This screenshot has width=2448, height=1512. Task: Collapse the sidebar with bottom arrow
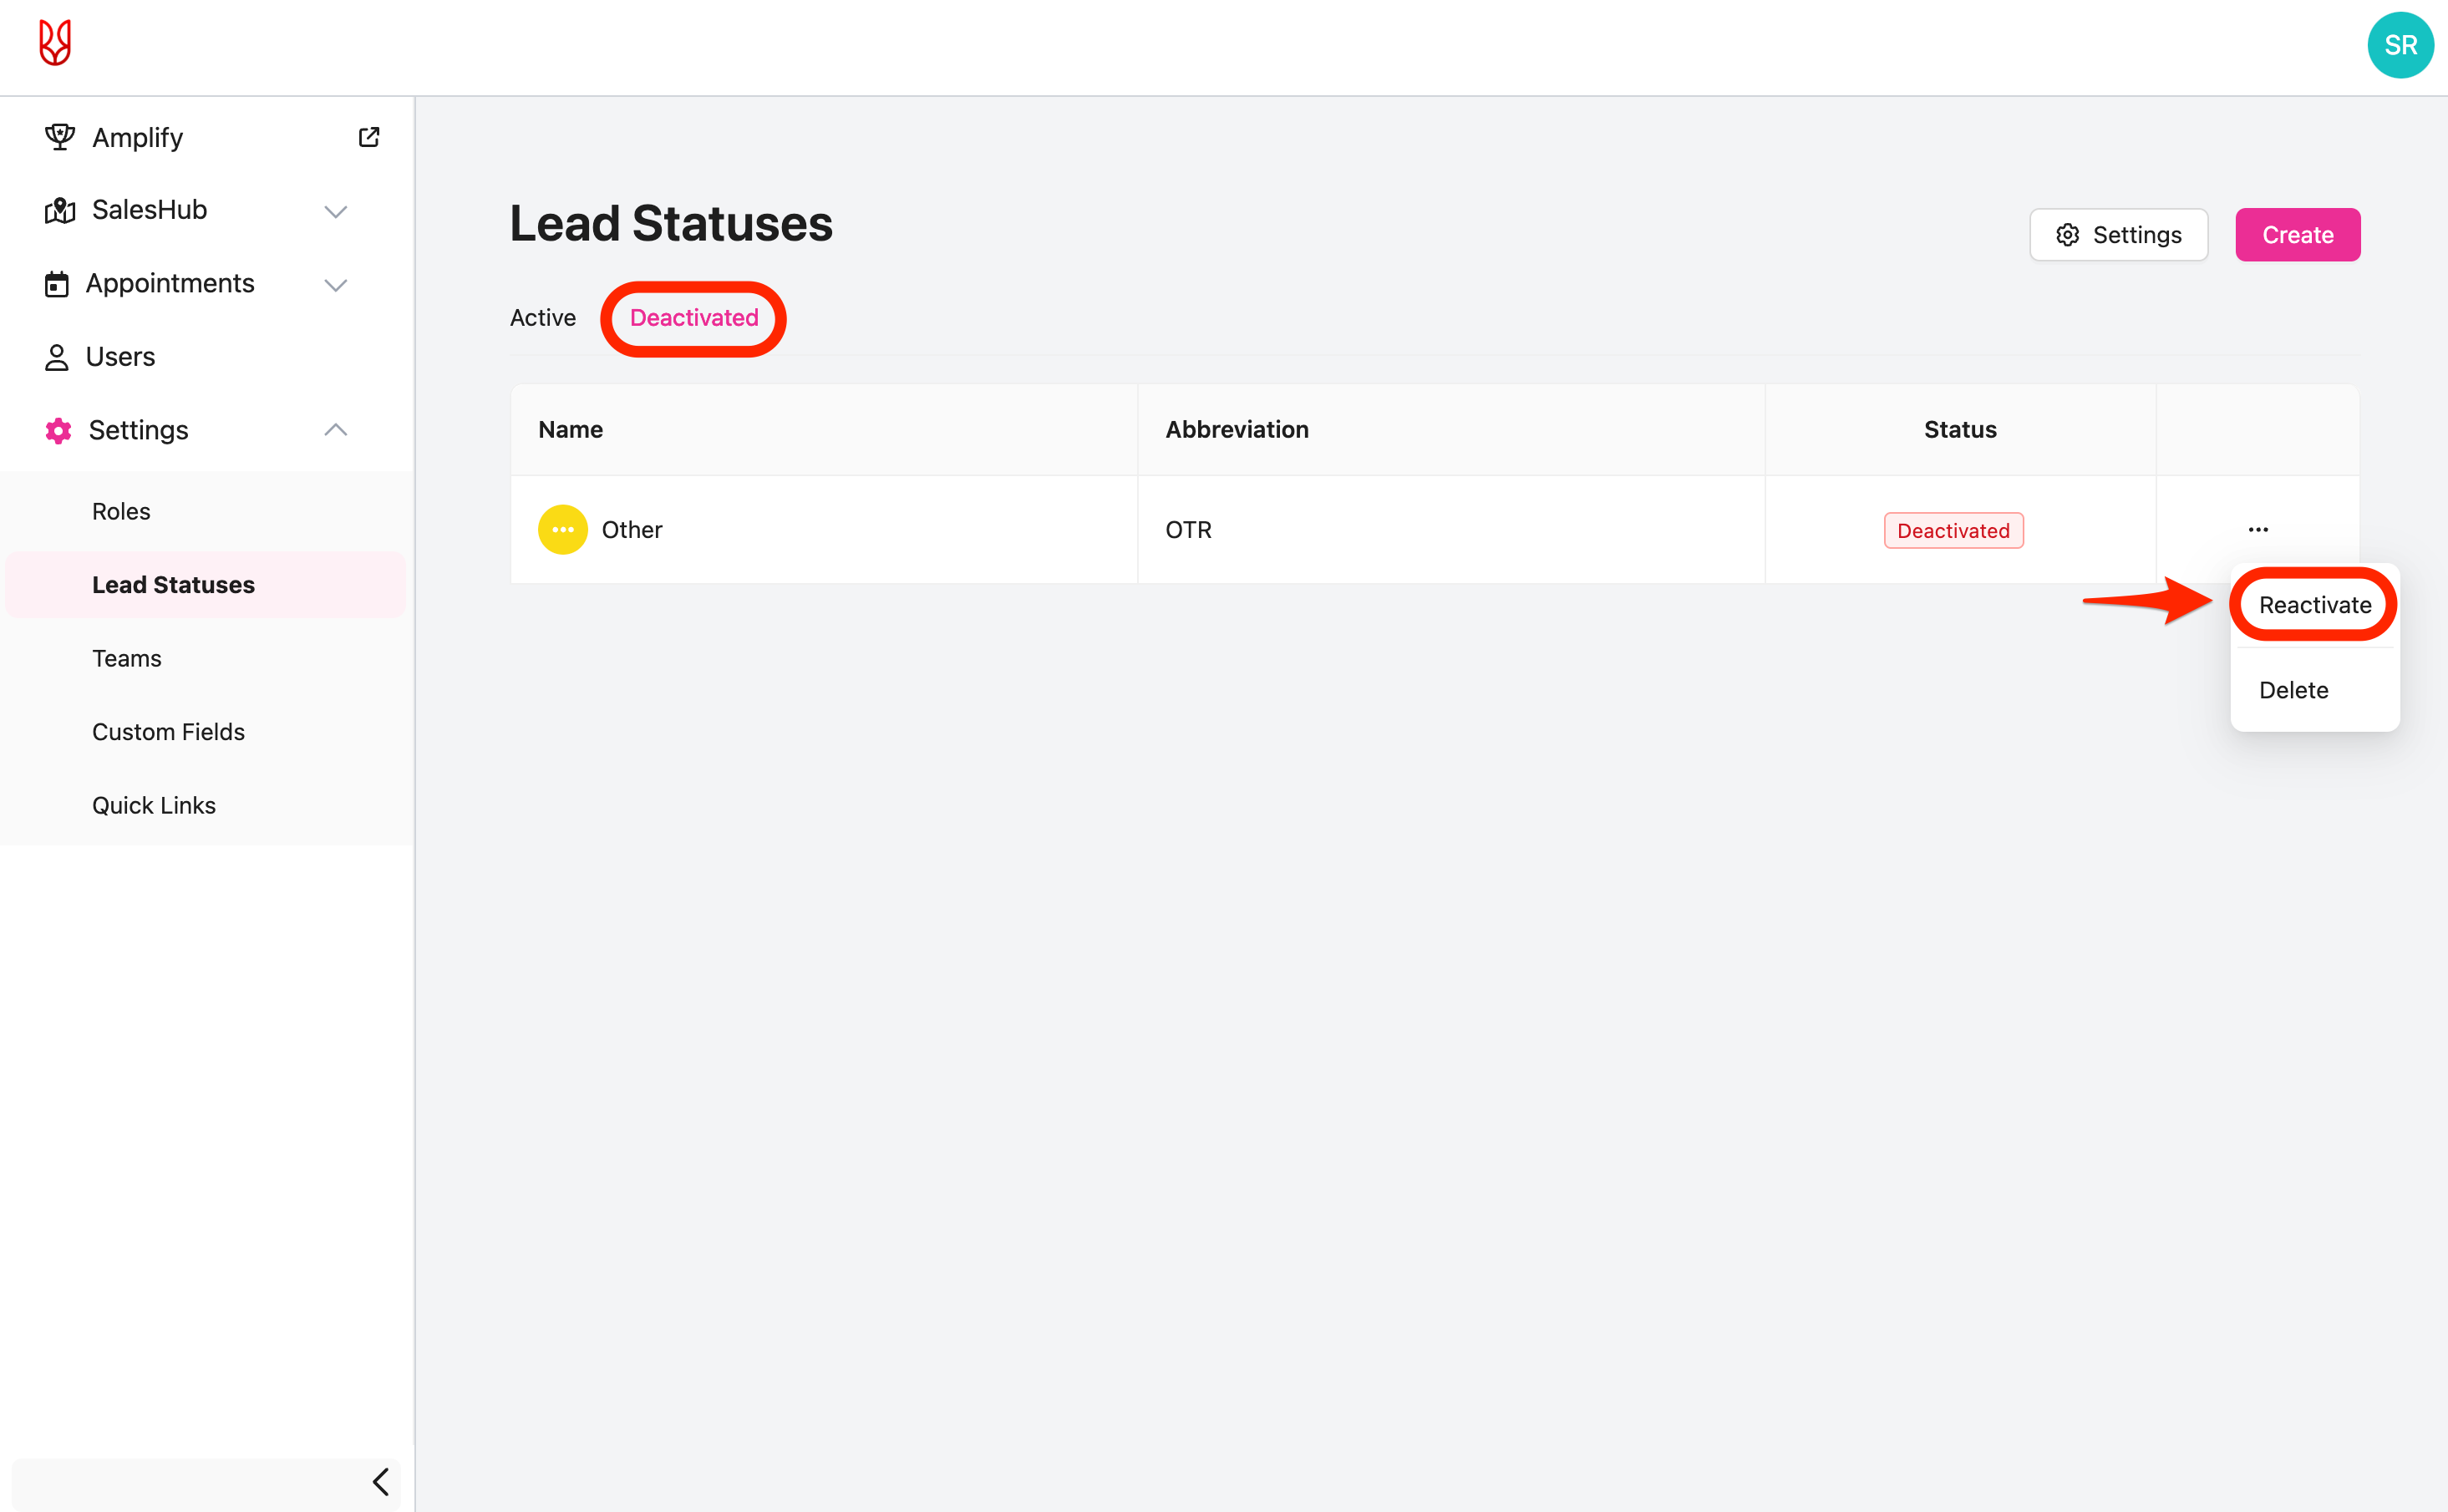(x=380, y=1481)
